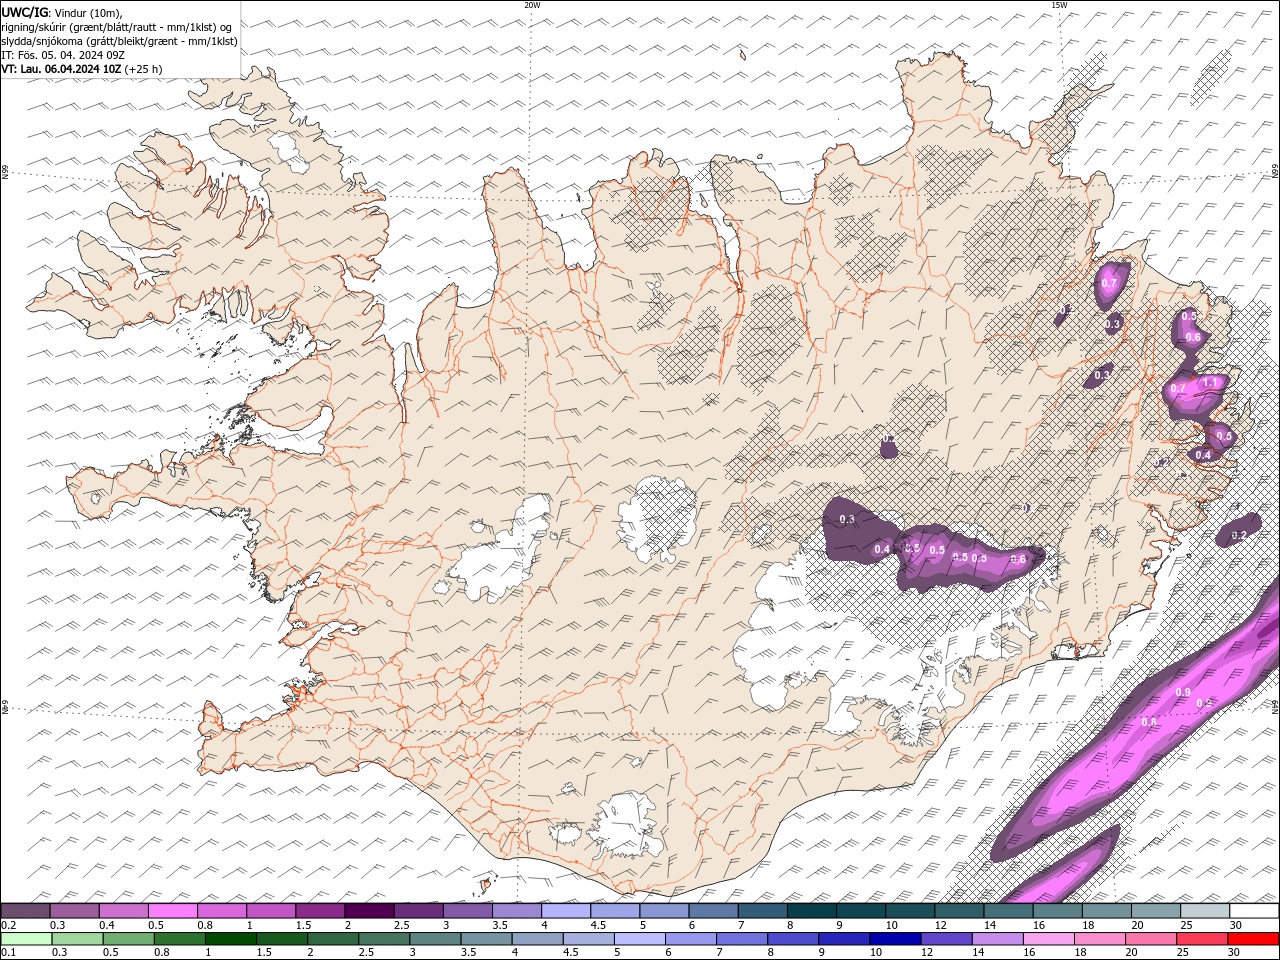This screenshot has width=1280, height=960.
Task: Click the 0.8 value in the offshore magenta band
Action: click(1149, 721)
